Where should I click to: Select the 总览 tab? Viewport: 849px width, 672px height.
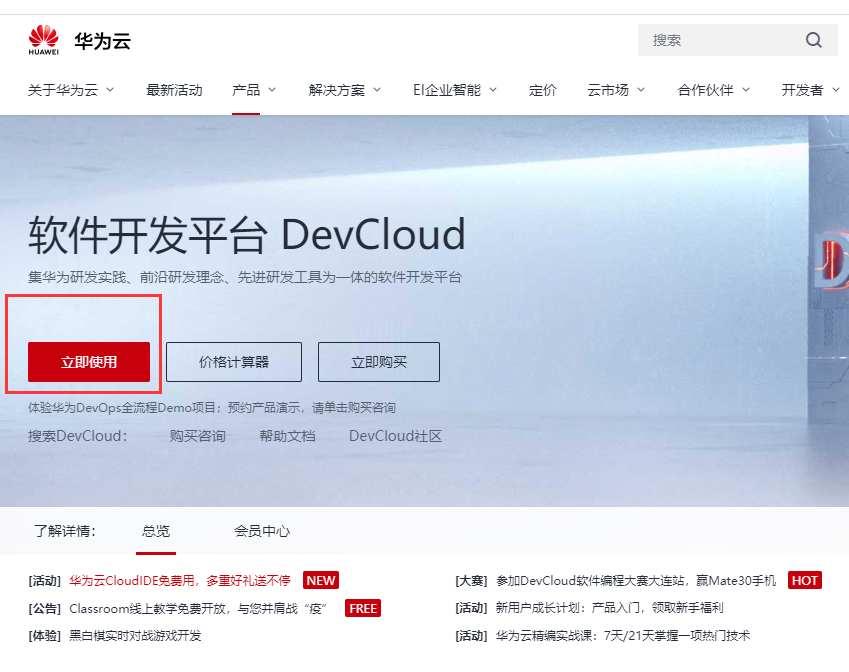pyautogui.click(x=156, y=531)
